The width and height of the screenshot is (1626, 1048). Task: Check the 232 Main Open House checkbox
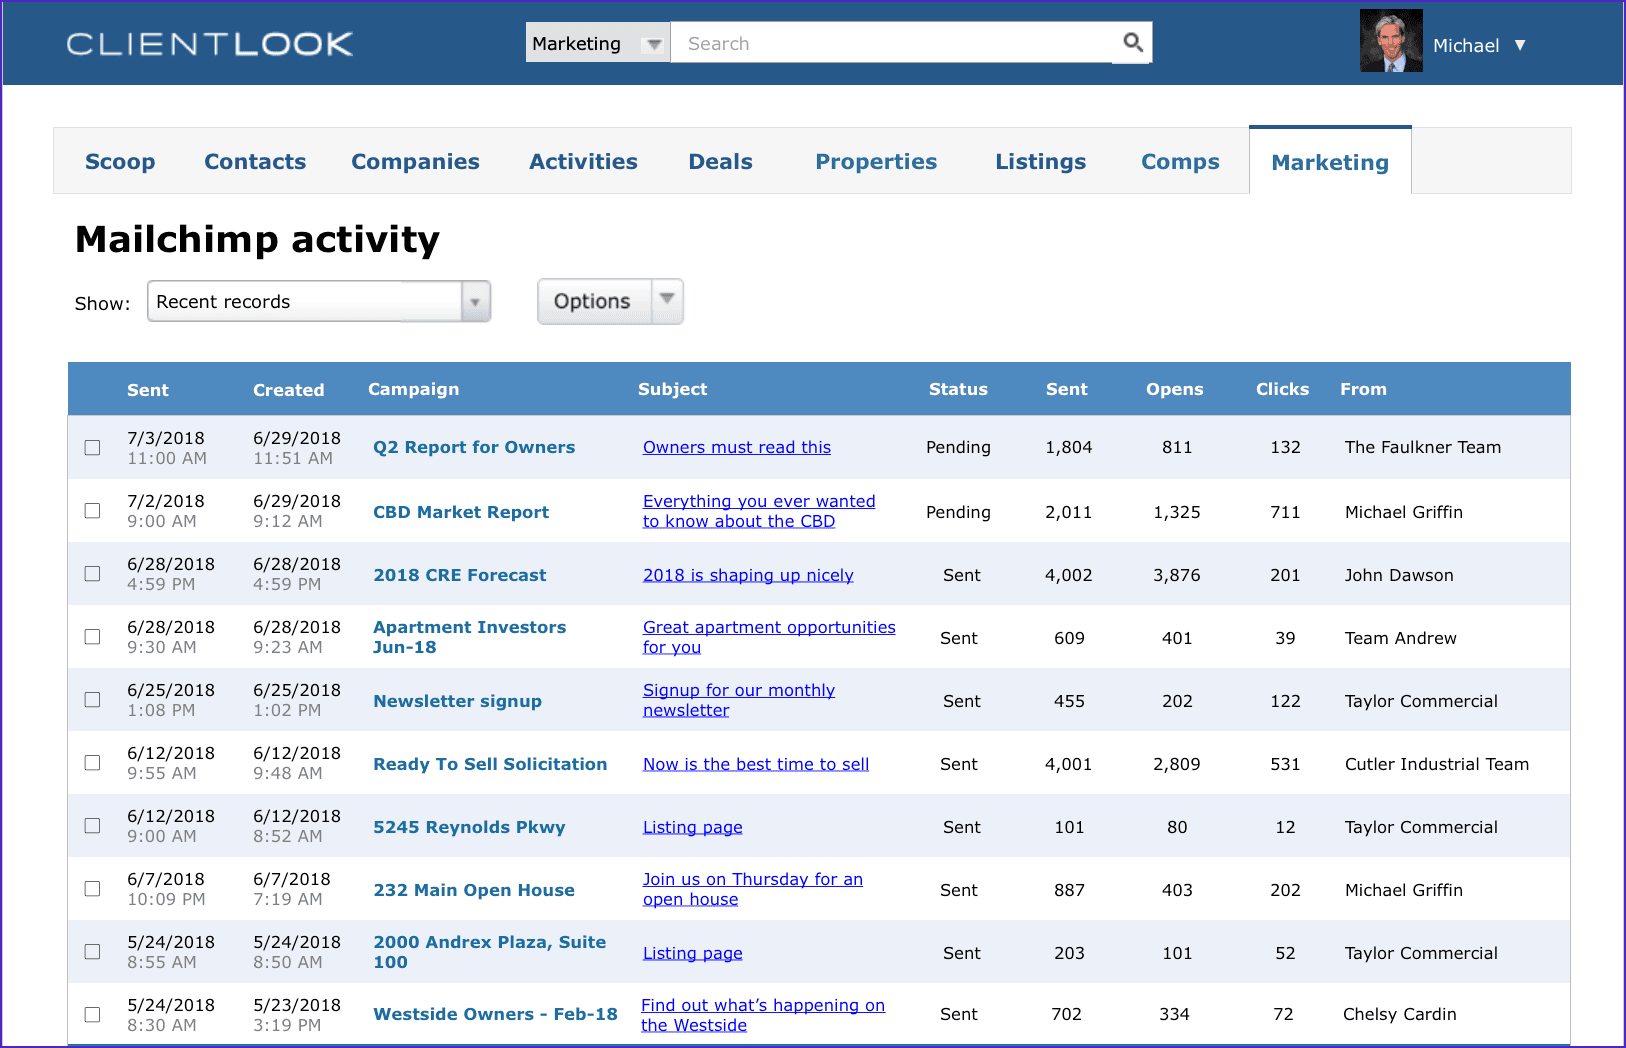click(x=92, y=888)
